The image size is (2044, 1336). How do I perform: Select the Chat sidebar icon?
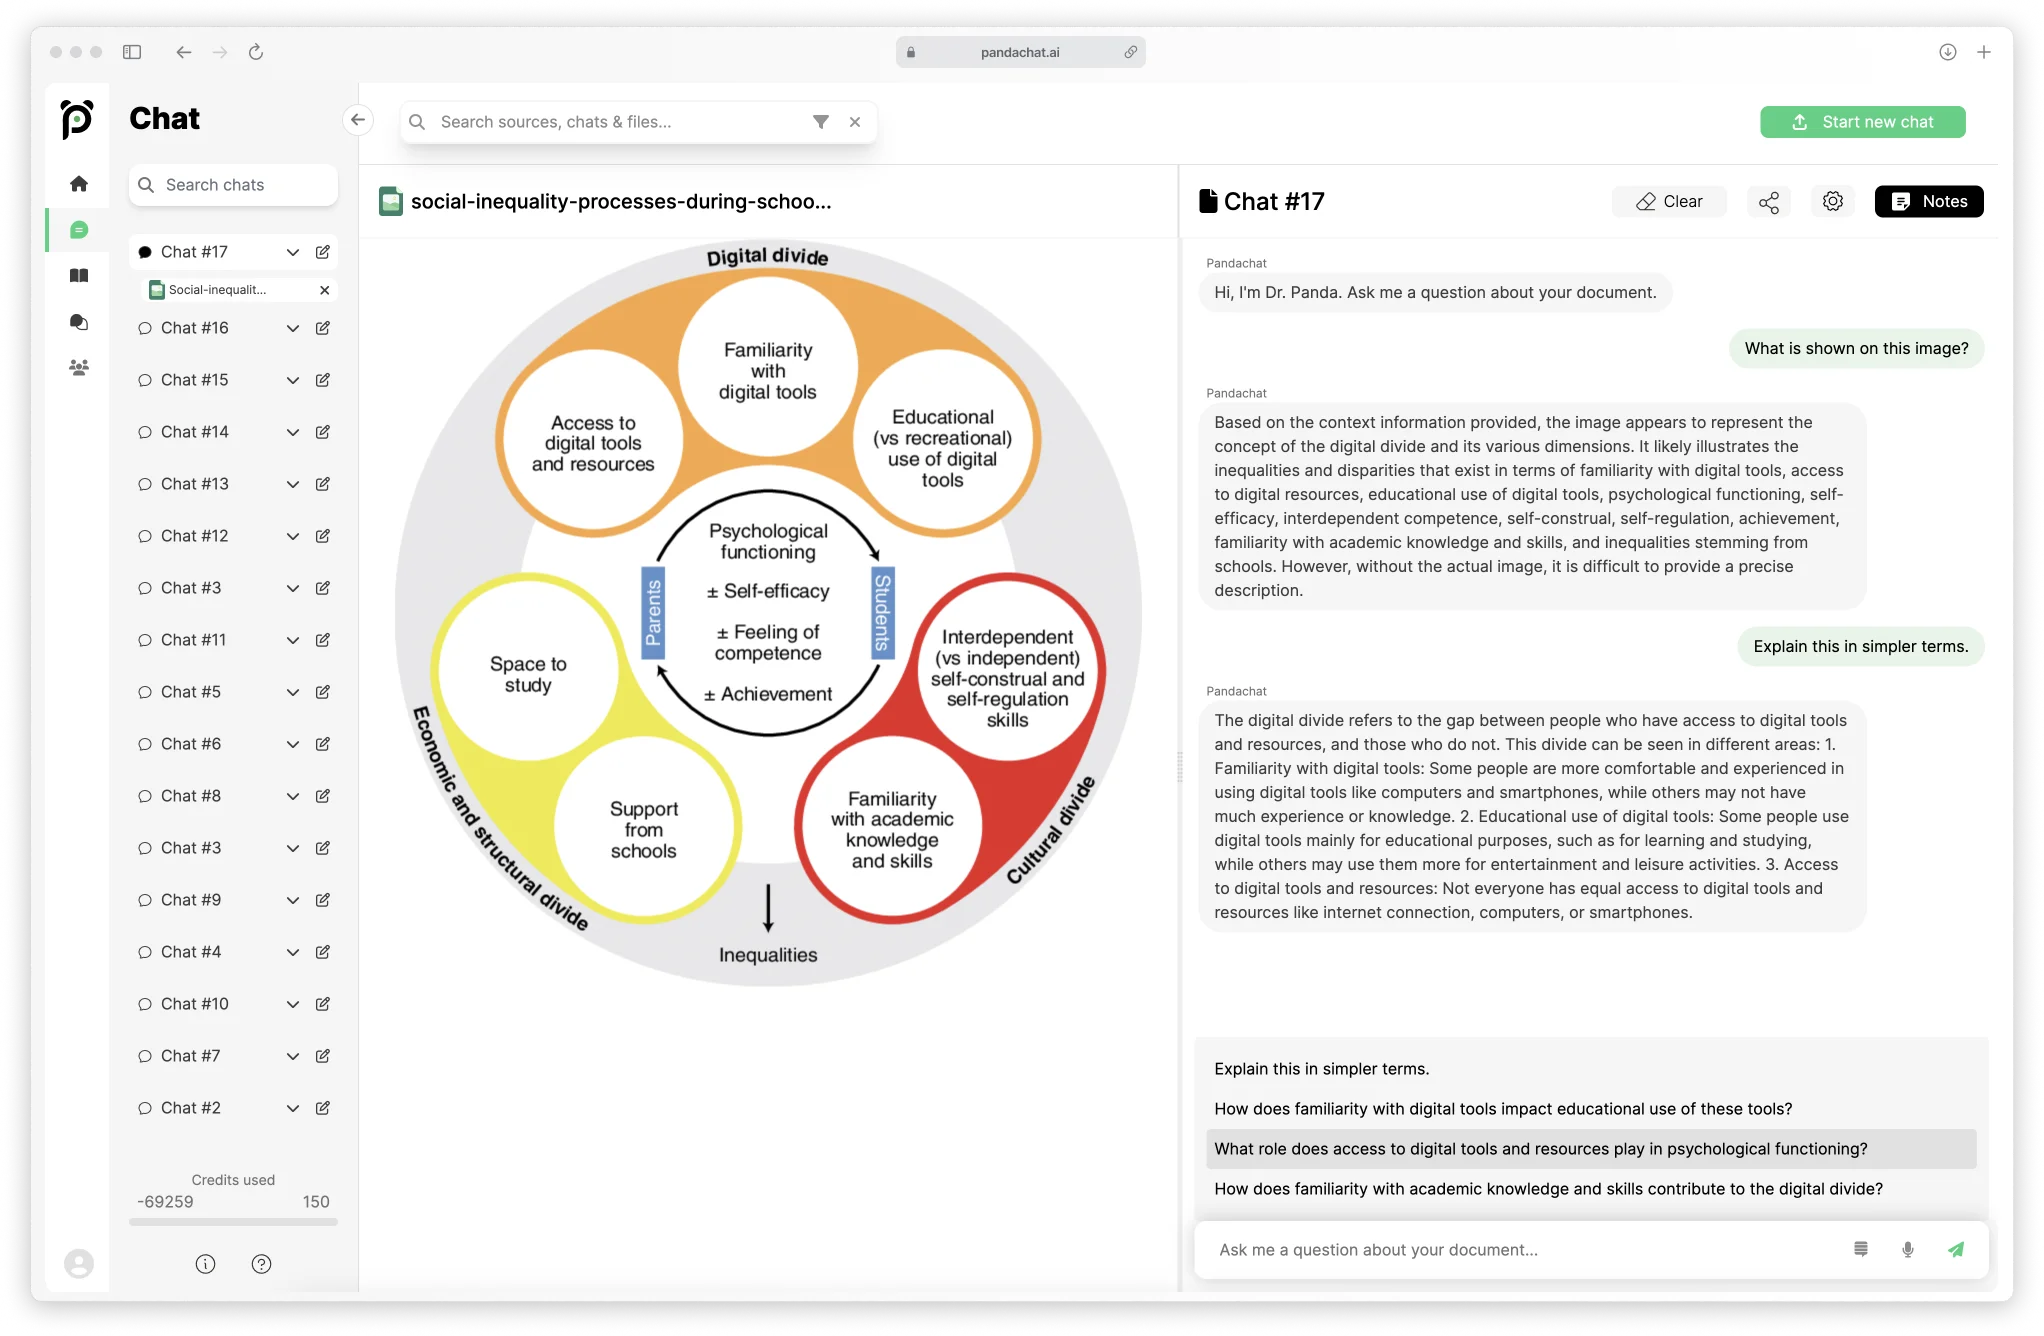(x=79, y=230)
